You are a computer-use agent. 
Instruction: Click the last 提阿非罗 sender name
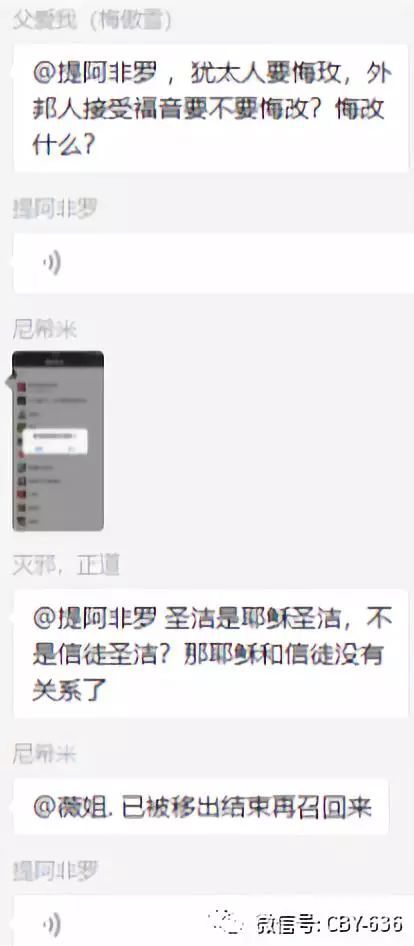(x=55, y=871)
